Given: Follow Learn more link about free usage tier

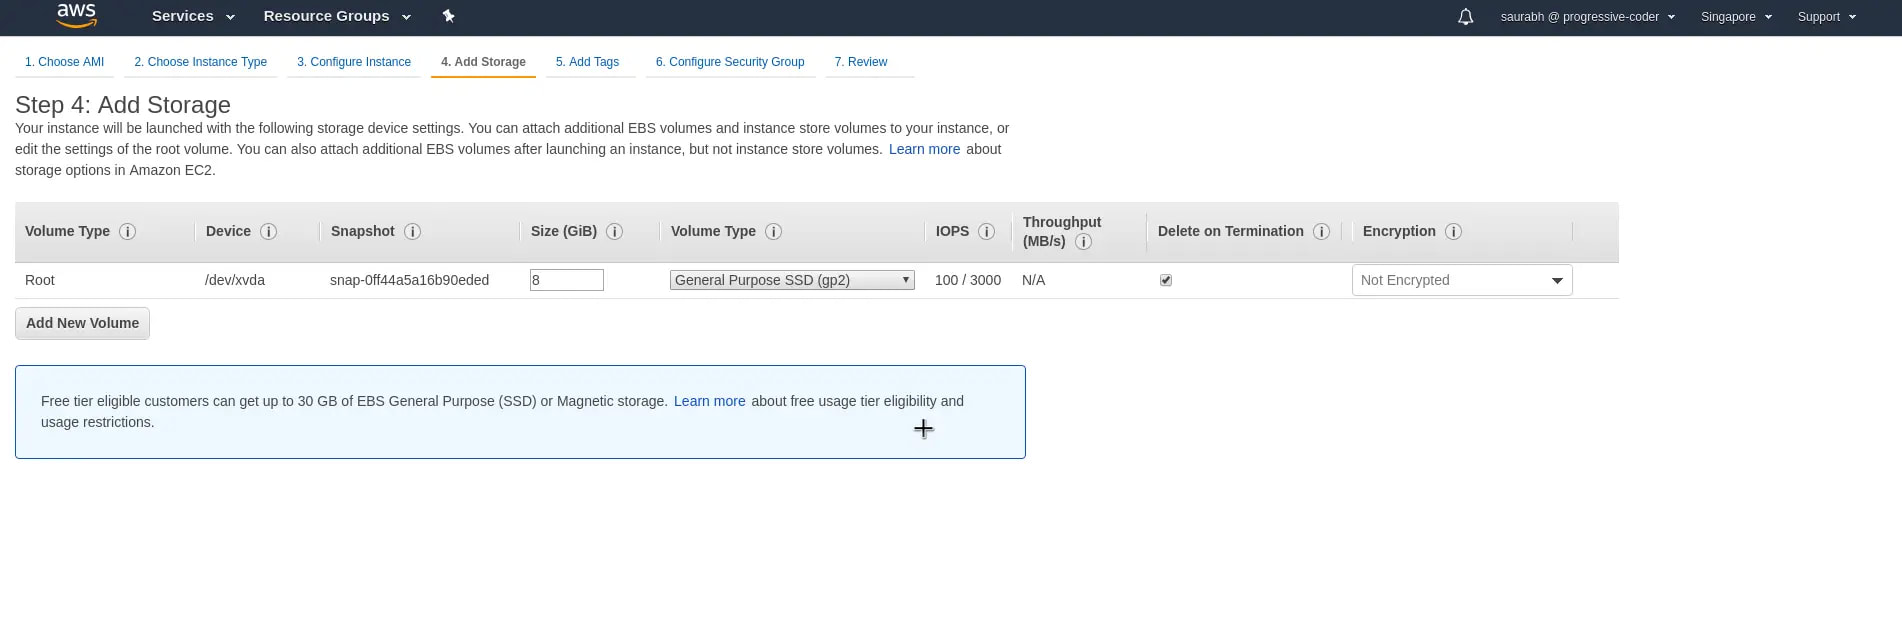Looking at the screenshot, I should (x=709, y=402).
